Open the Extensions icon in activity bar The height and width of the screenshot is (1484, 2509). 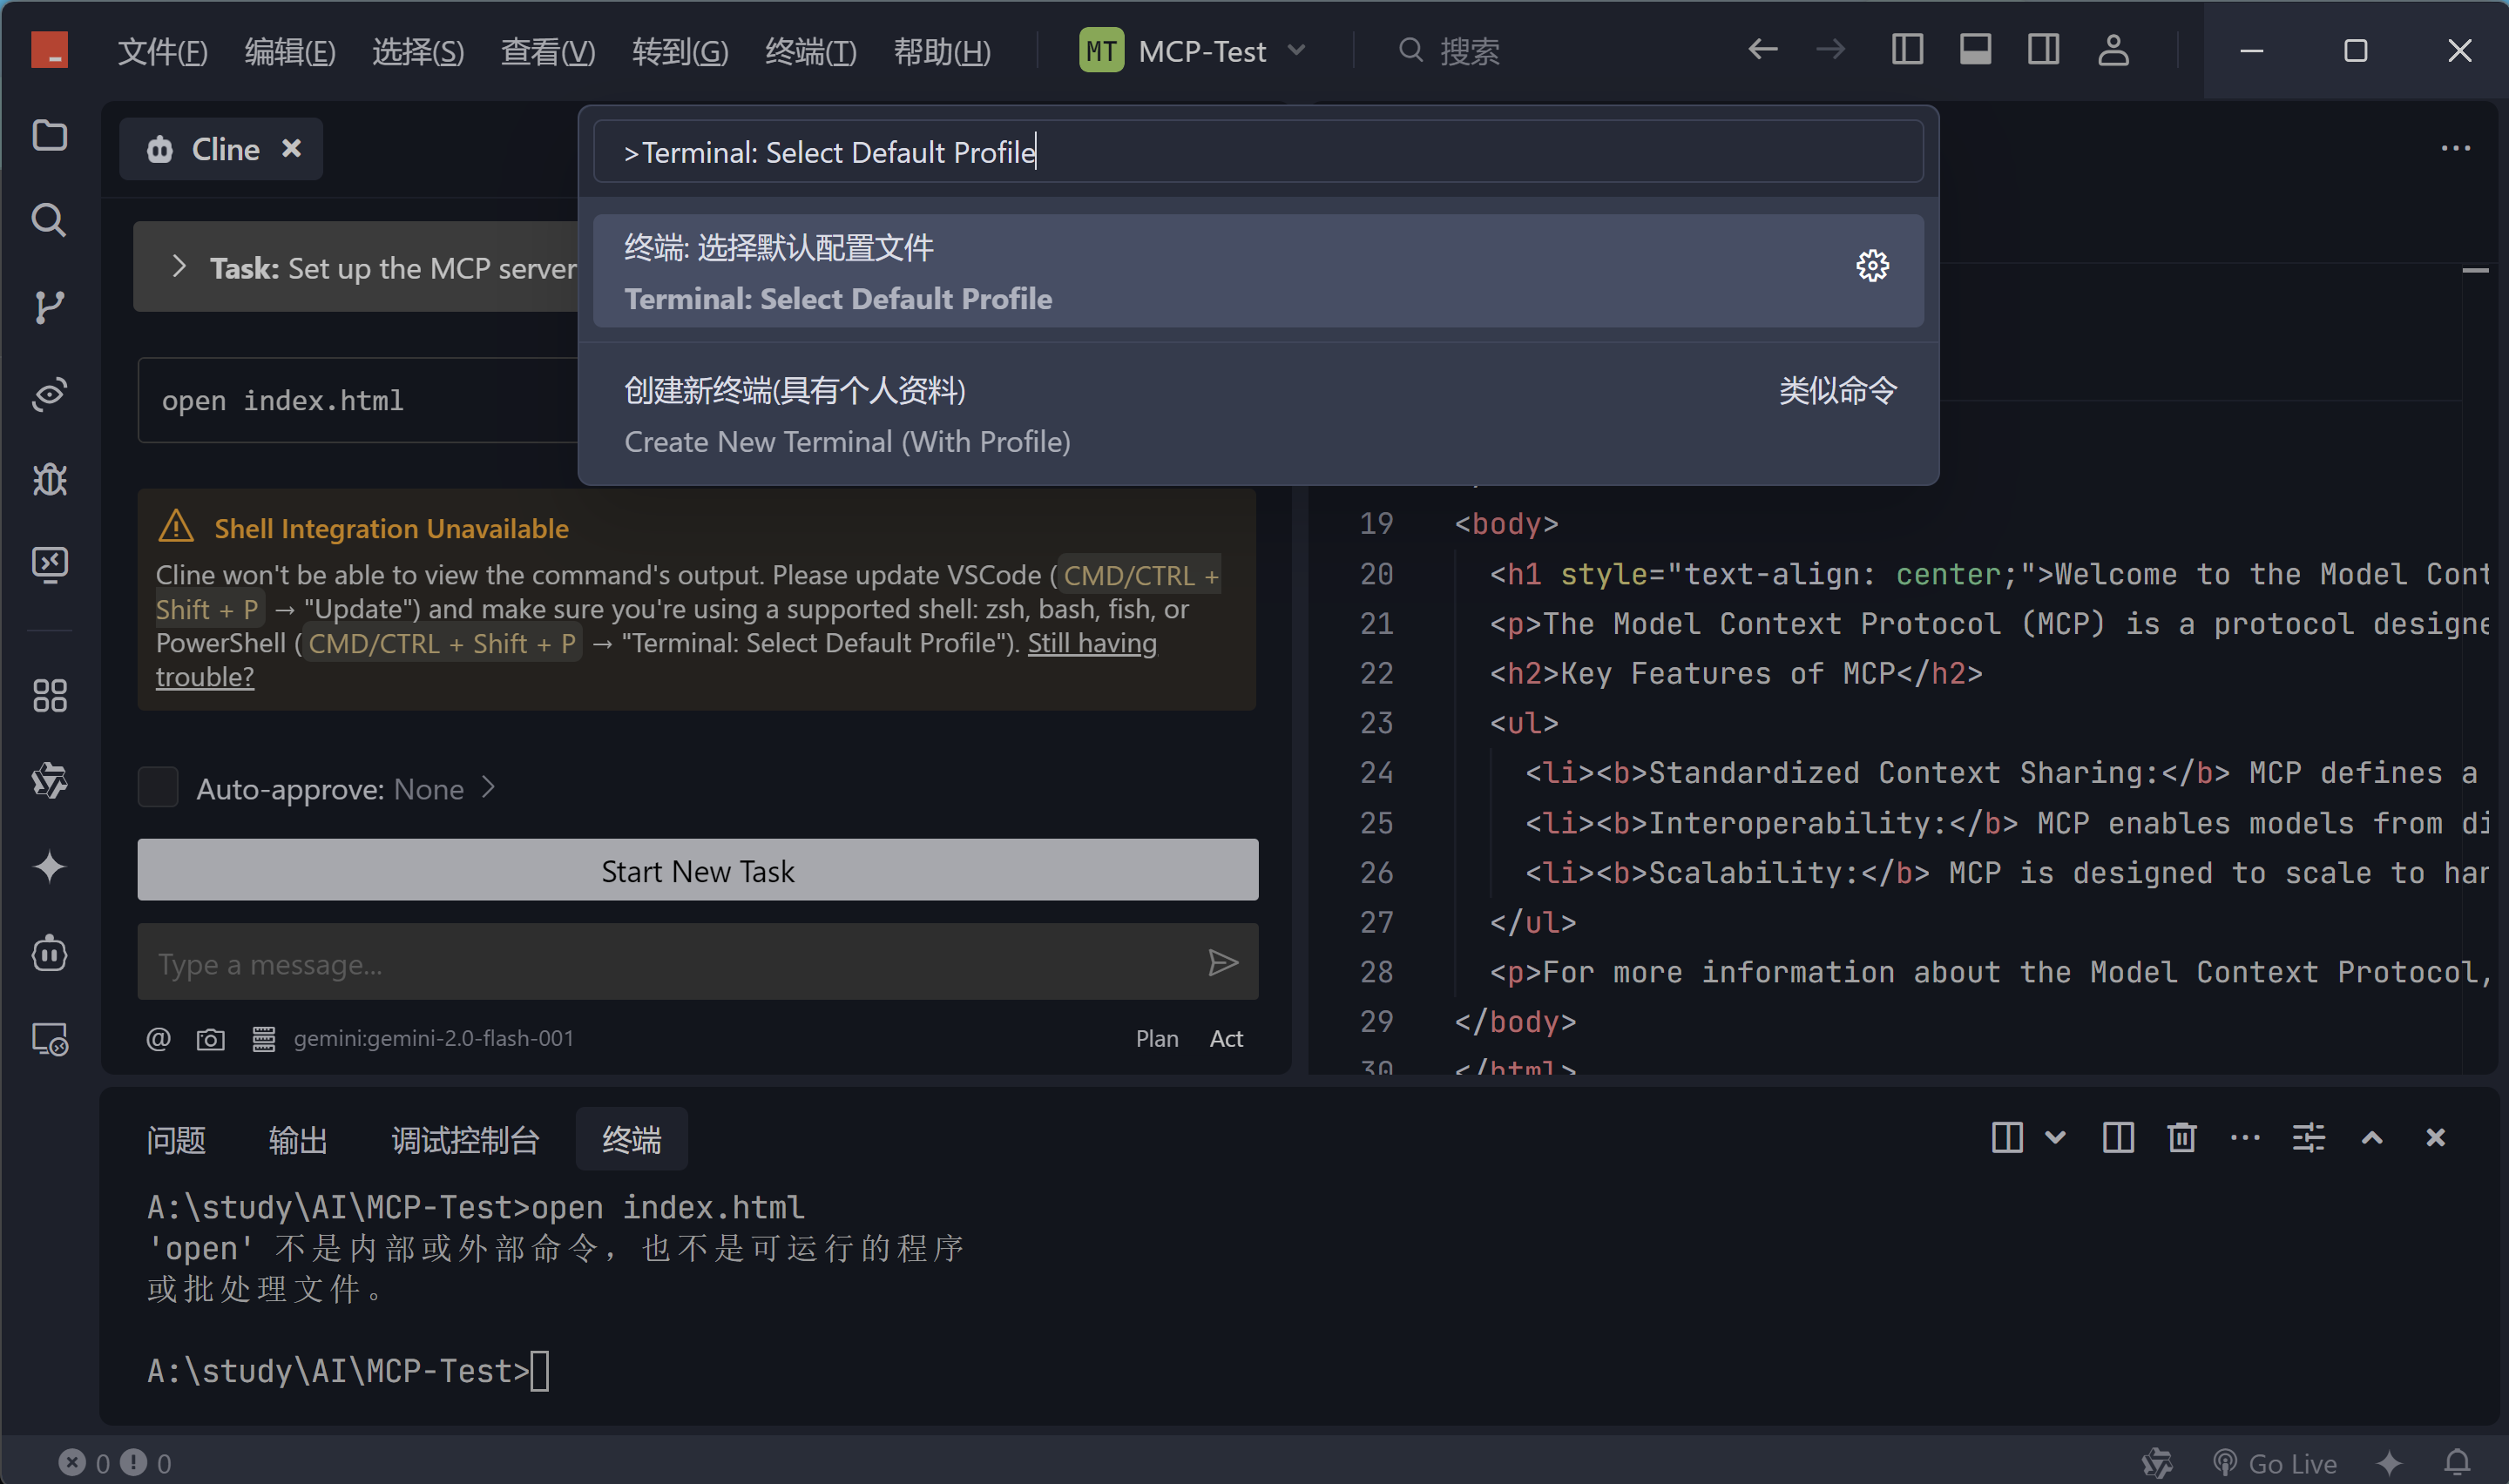tap(49, 695)
